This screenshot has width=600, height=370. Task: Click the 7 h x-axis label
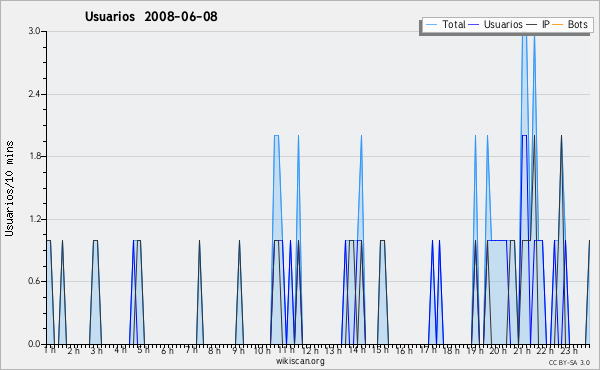pyautogui.click(x=191, y=350)
